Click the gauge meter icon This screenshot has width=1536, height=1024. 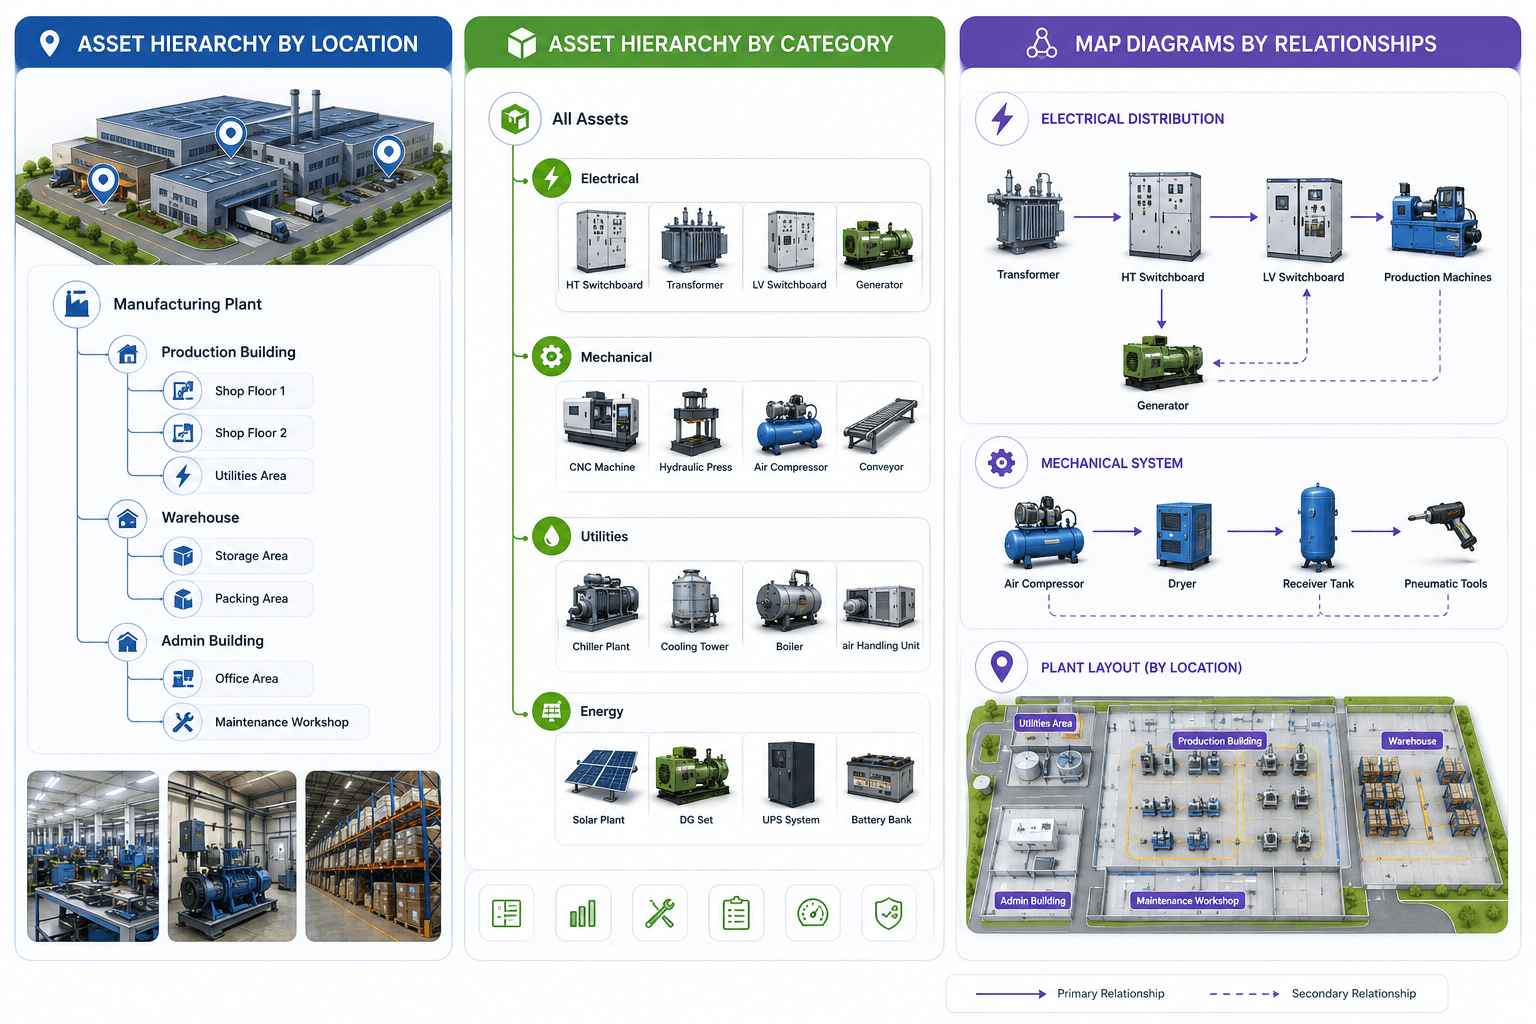point(813,913)
